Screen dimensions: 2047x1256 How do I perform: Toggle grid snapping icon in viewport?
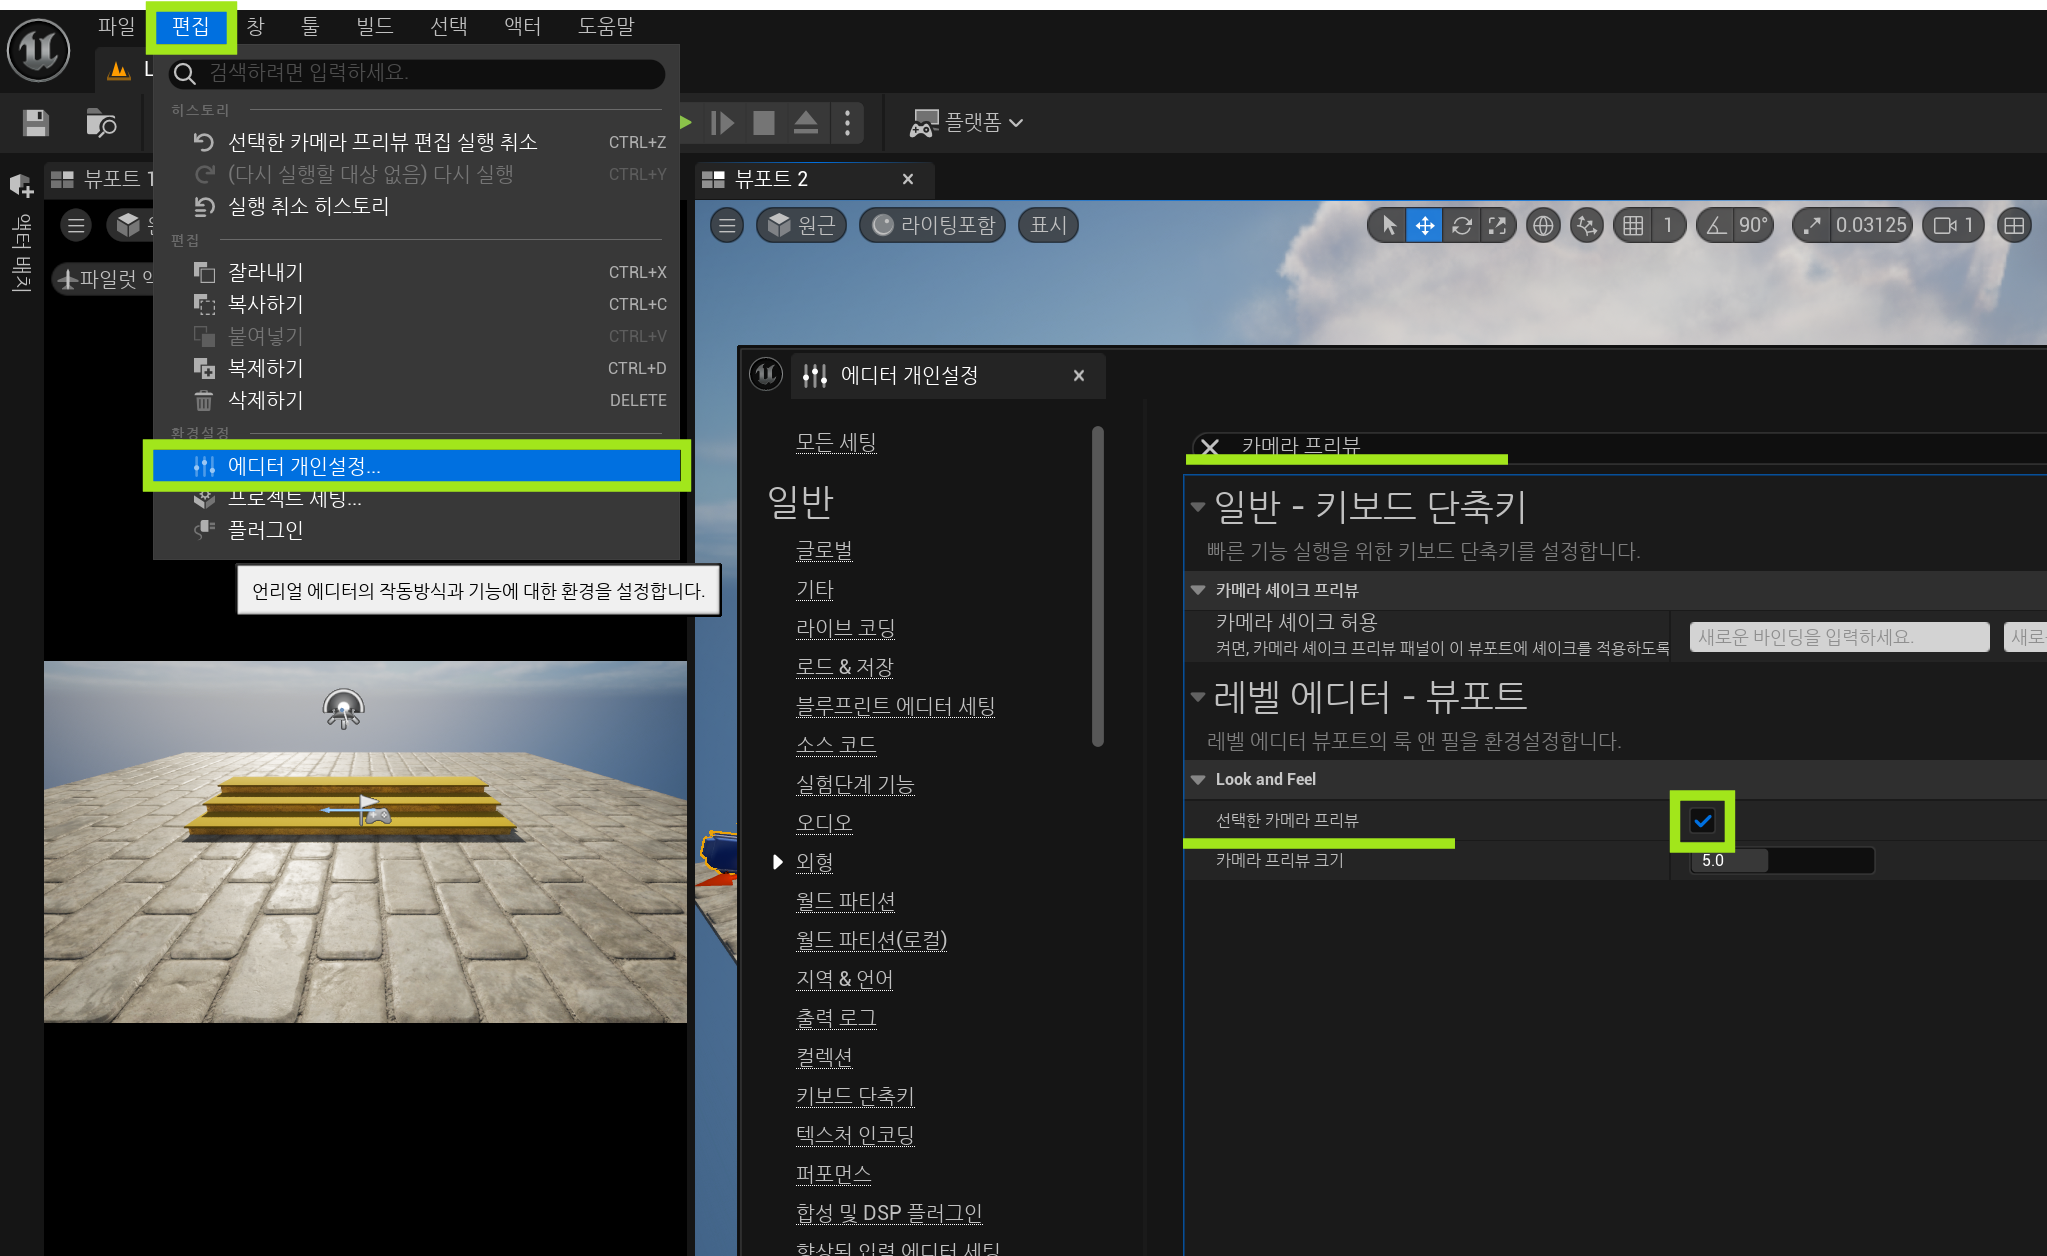point(1633,226)
